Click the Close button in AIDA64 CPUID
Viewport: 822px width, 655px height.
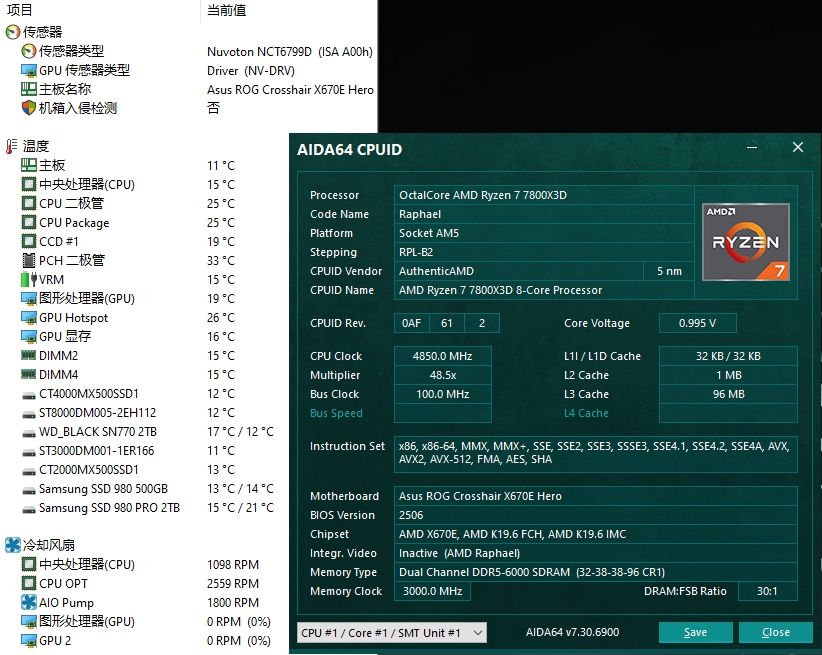775,632
